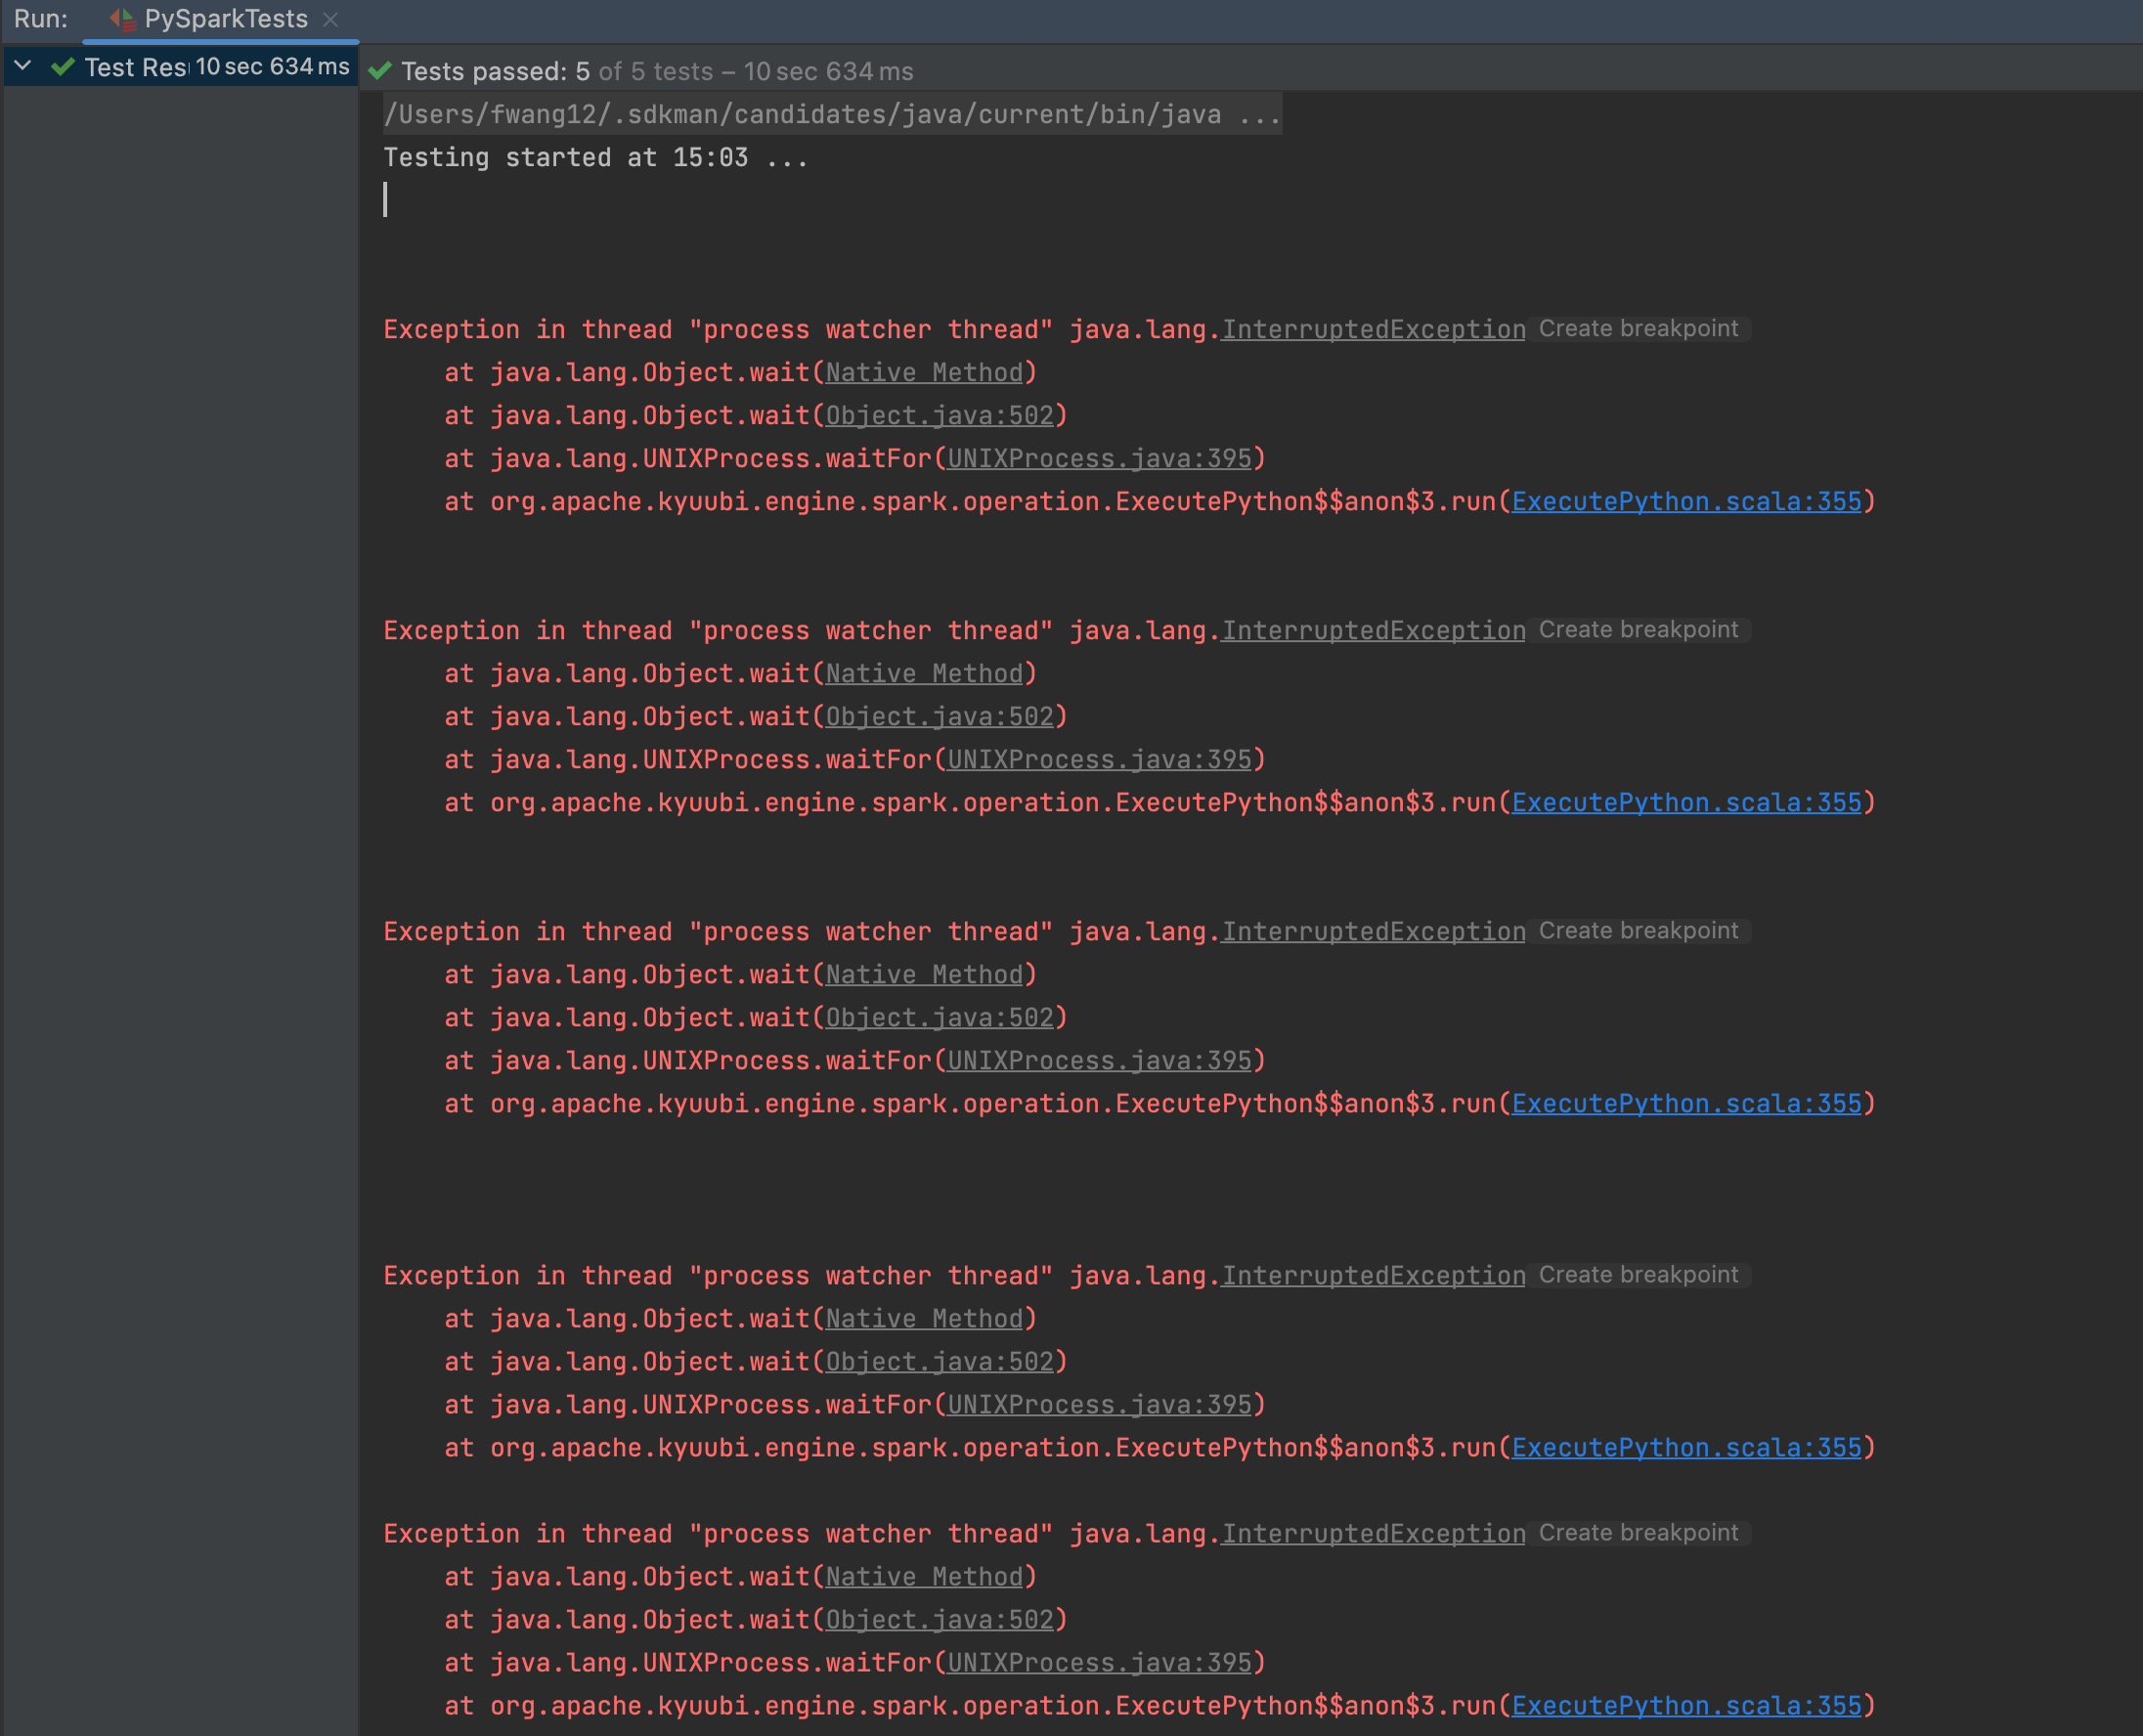Collapse the Test Results tree chevron

tap(23, 66)
